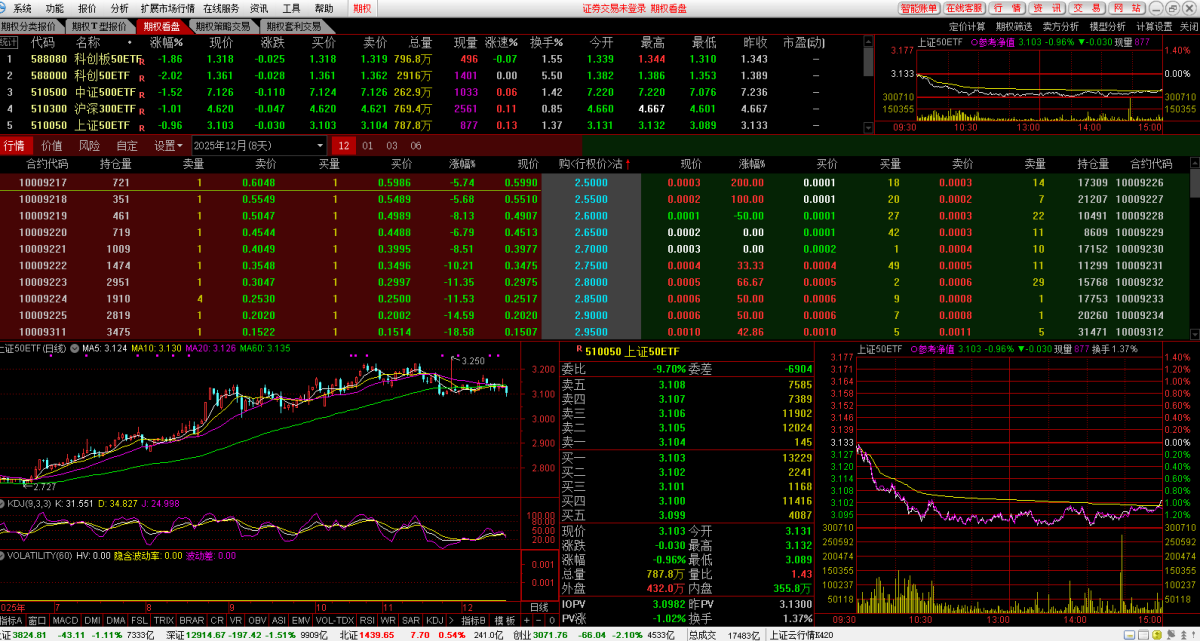This screenshot has width=1200, height=641.
Task: Click the small box icon beside VOLATILITY(60)
Action: pyautogui.click(x=3, y=555)
